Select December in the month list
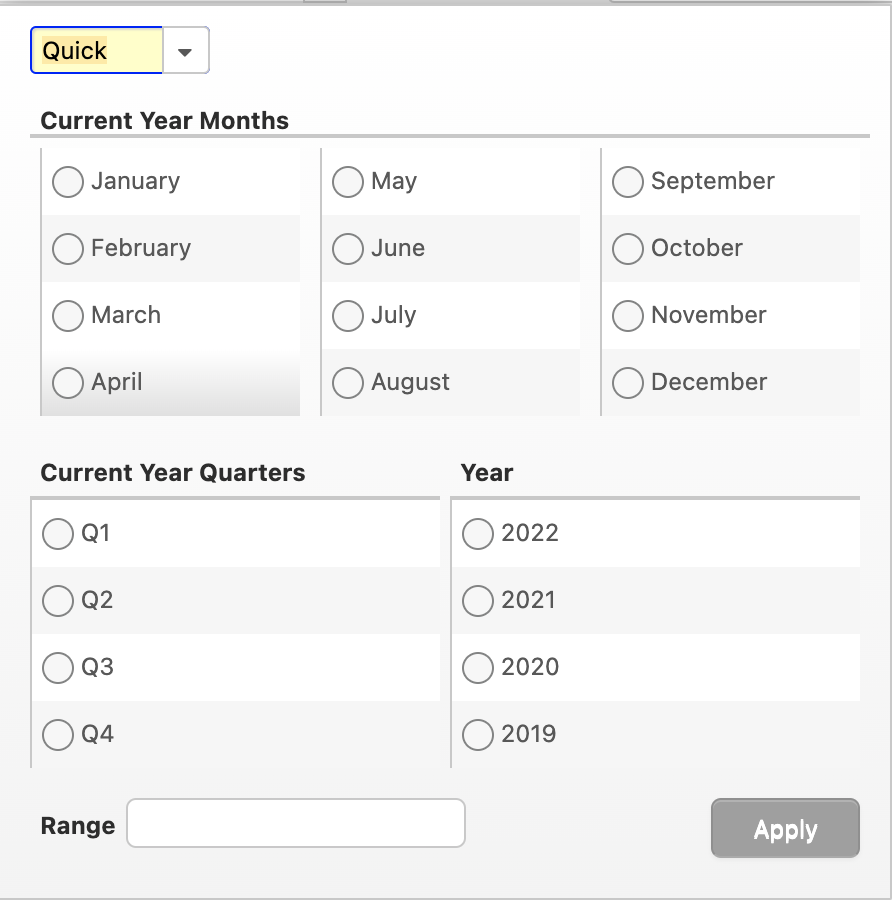892x900 pixels. (x=628, y=382)
